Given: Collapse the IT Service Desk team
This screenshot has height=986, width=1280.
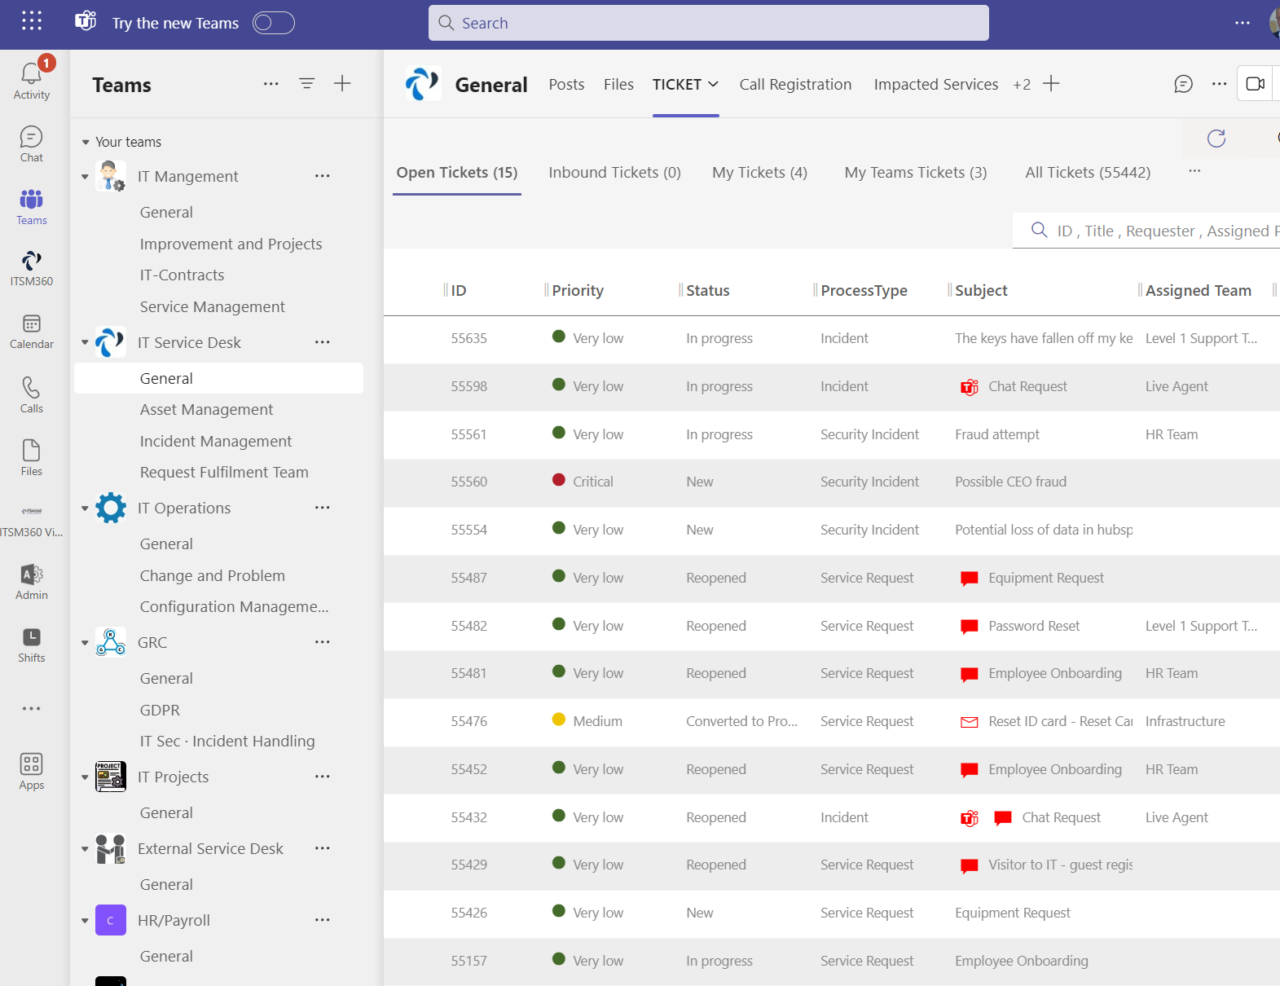Looking at the screenshot, I should 85,342.
